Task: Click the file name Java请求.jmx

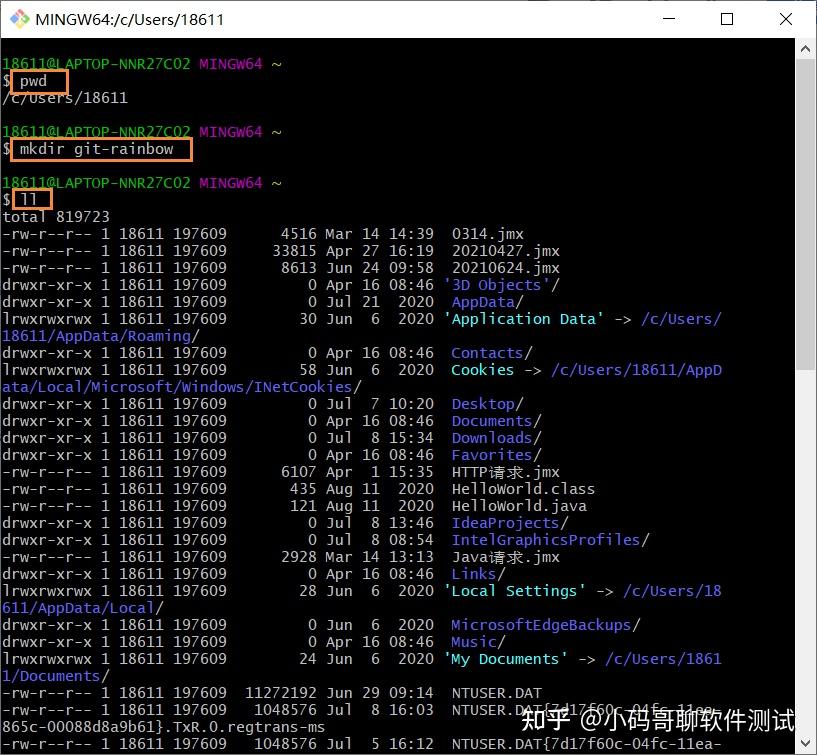Action: click(505, 557)
